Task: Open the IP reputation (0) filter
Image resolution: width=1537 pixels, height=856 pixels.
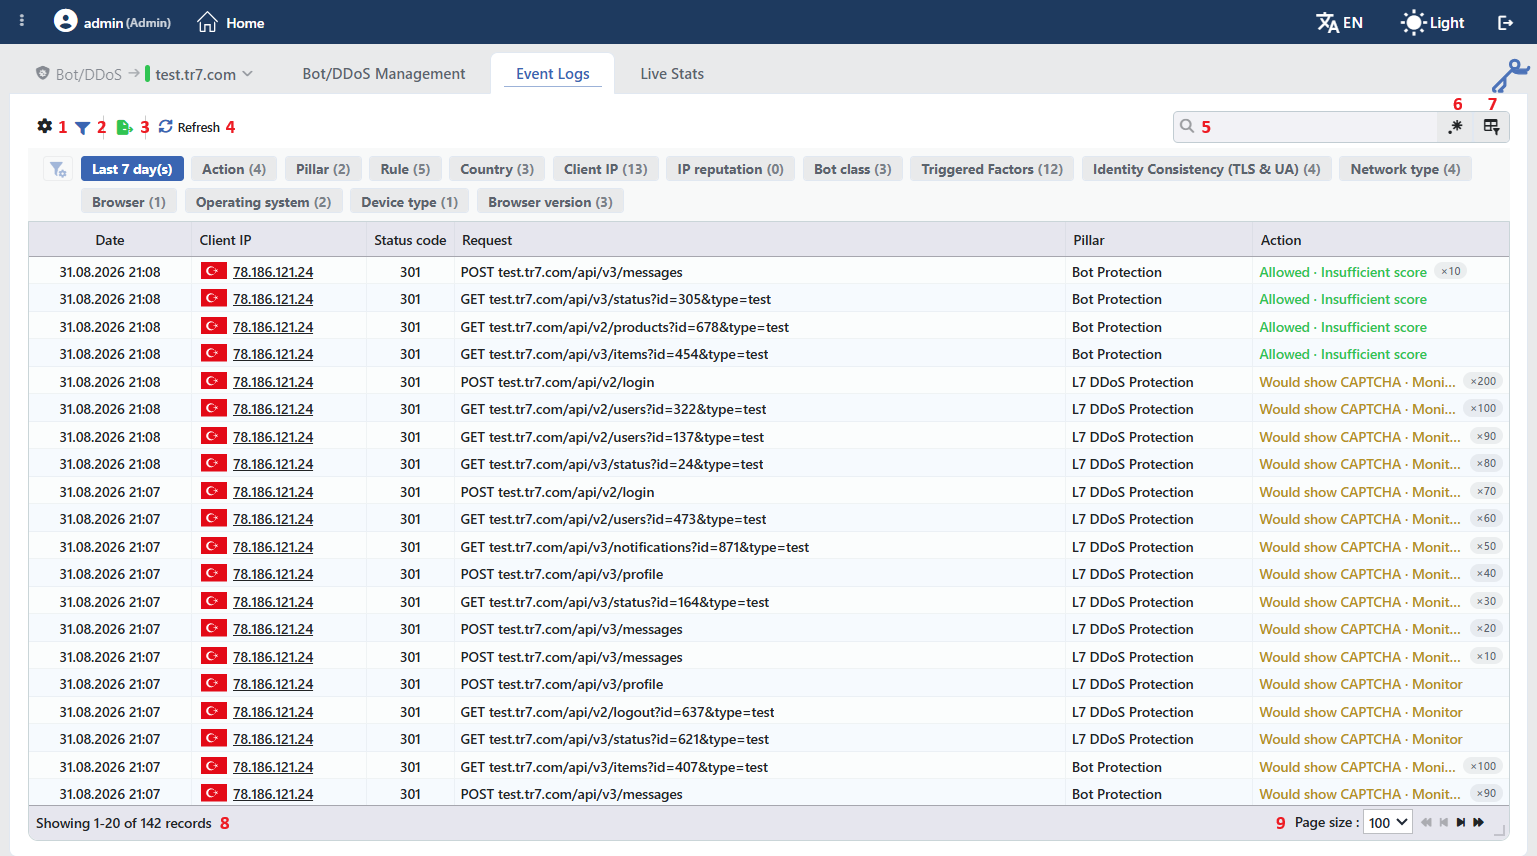Action: tap(730, 169)
